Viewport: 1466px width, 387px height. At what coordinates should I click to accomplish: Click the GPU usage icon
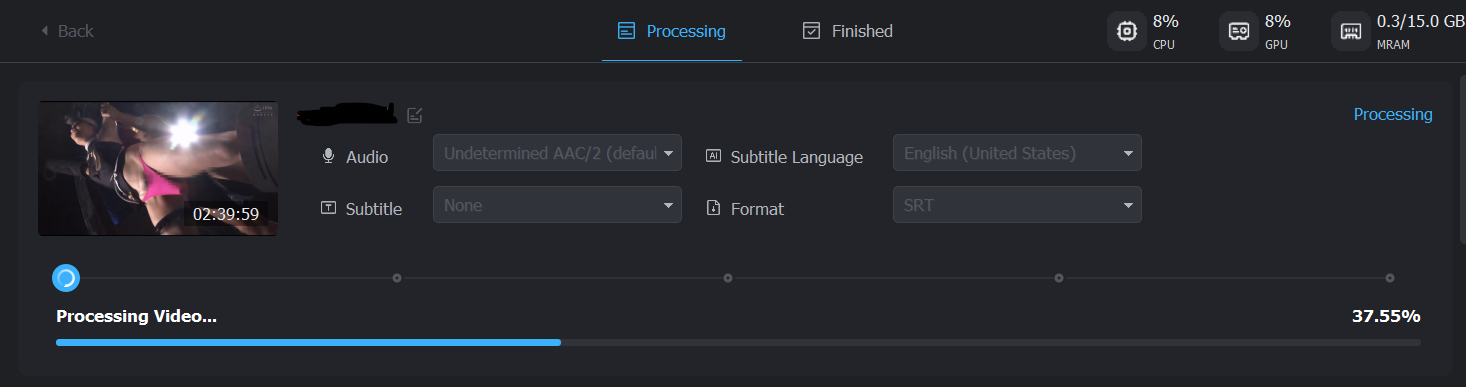pyautogui.click(x=1238, y=31)
